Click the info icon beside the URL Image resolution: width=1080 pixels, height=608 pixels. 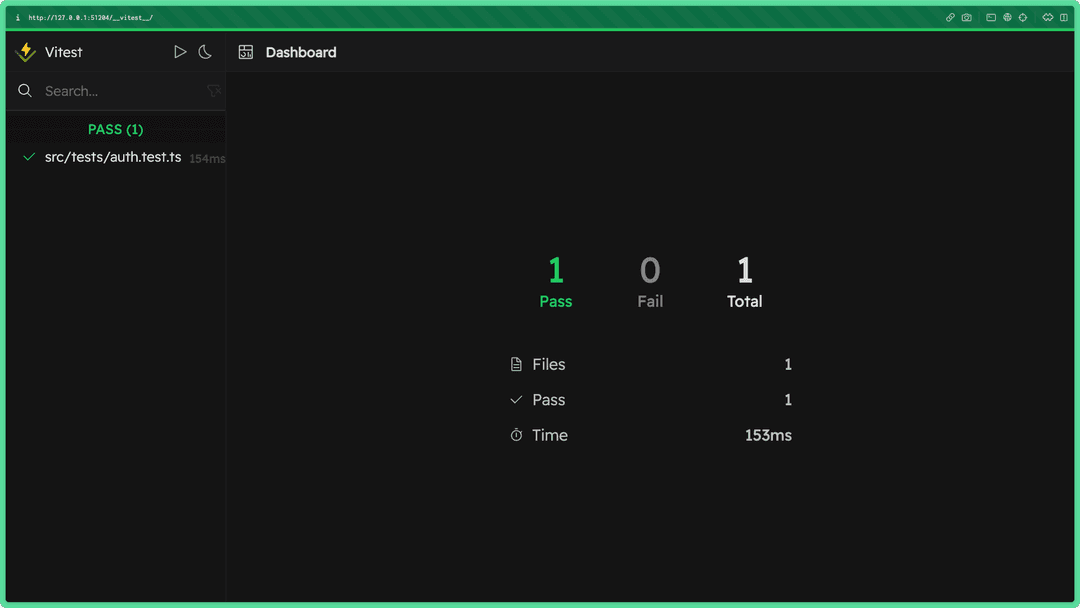click(x=17, y=18)
